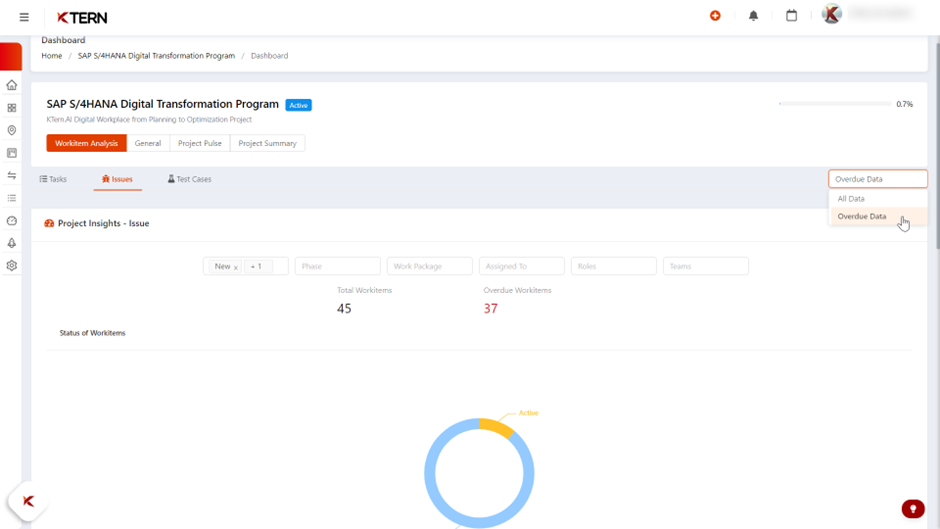Choose All Data from dropdown list
Viewport: 940px width, 529px height.
click(878, 199)
